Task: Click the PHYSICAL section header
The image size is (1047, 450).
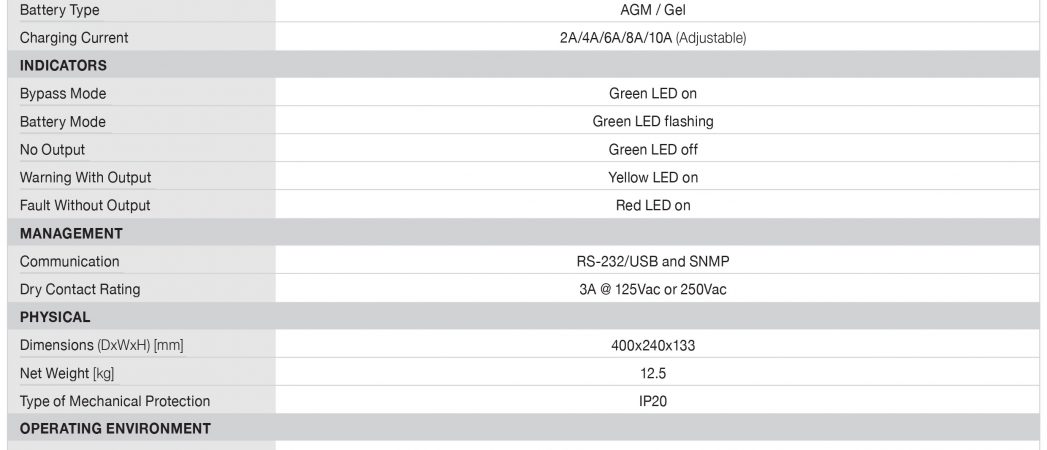Action: click(55, 318)
